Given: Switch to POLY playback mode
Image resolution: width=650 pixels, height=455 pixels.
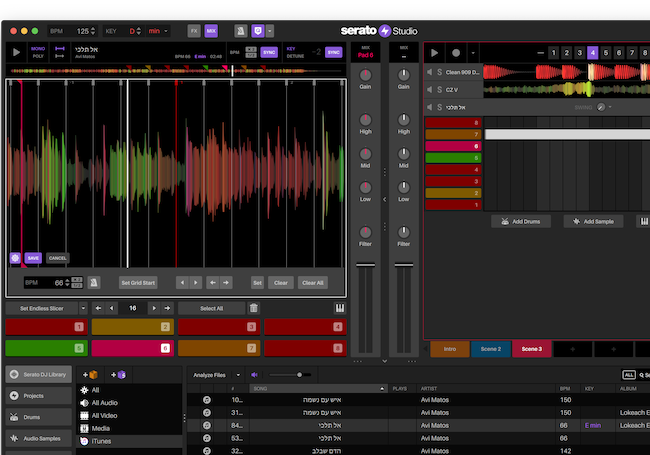Looking at the screenshot, I should (38, 56).
